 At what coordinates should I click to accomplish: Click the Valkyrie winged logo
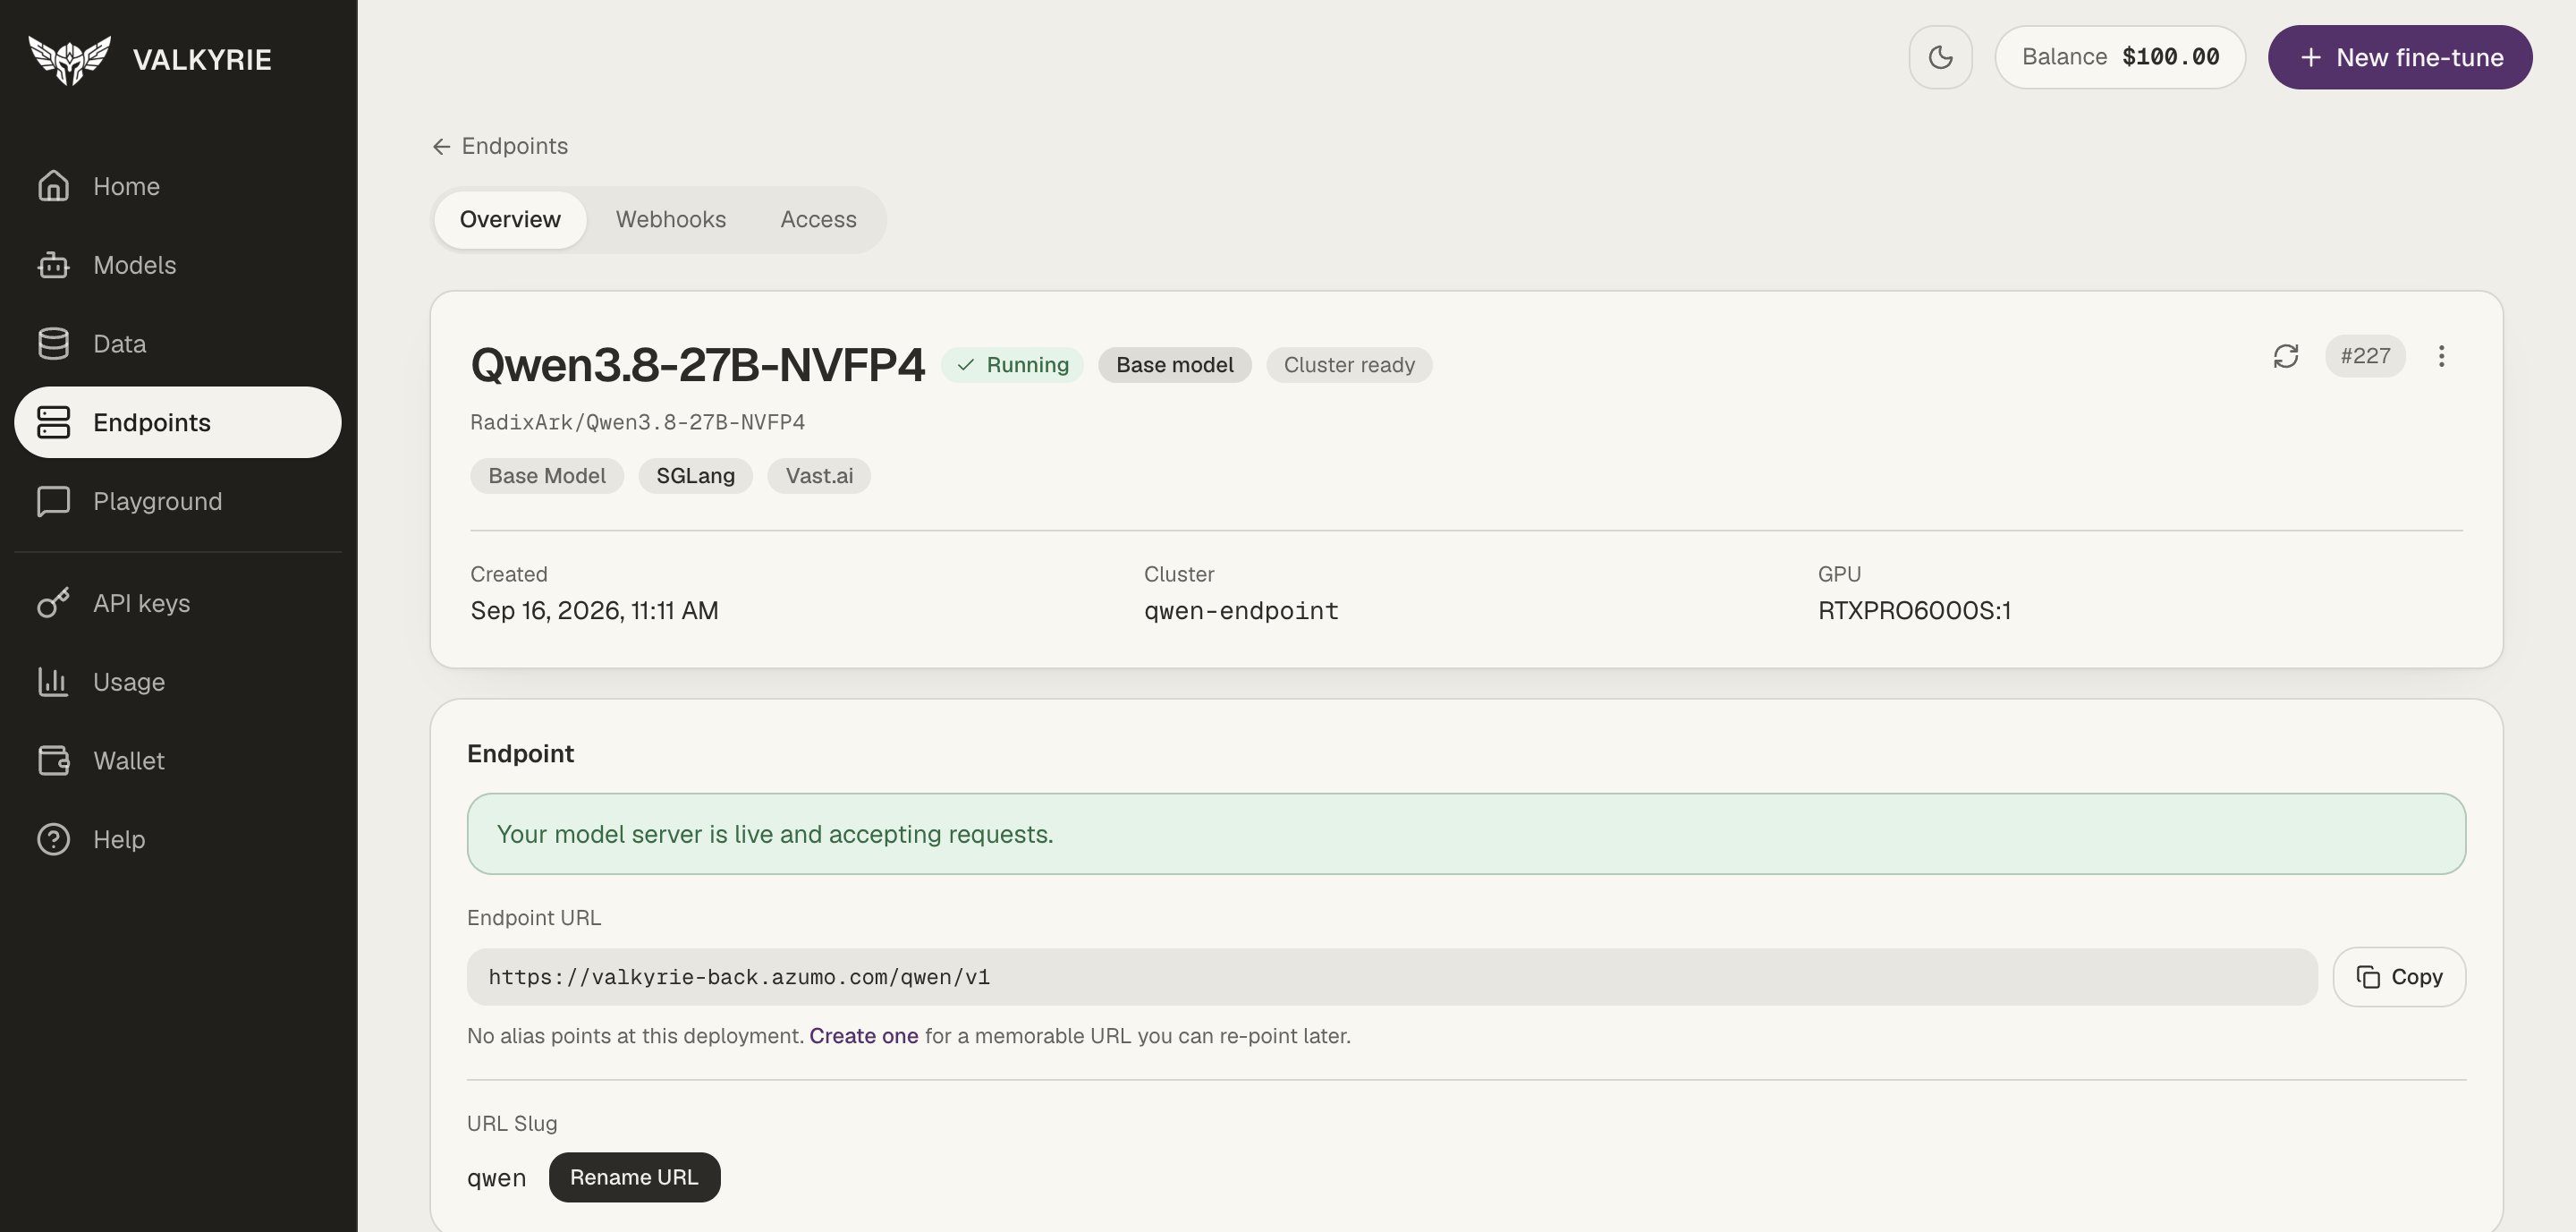click(69, 59)
